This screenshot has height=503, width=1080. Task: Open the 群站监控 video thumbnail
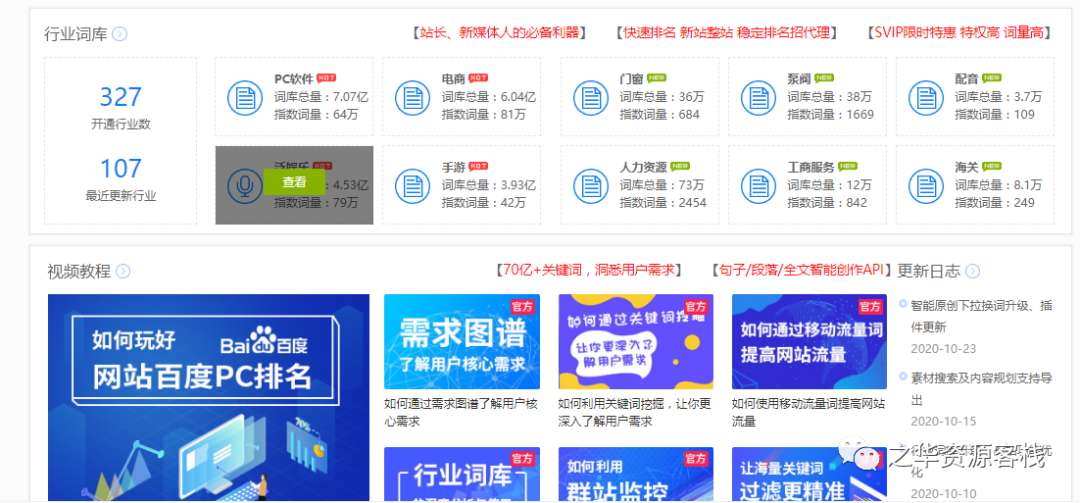point(636,474)
